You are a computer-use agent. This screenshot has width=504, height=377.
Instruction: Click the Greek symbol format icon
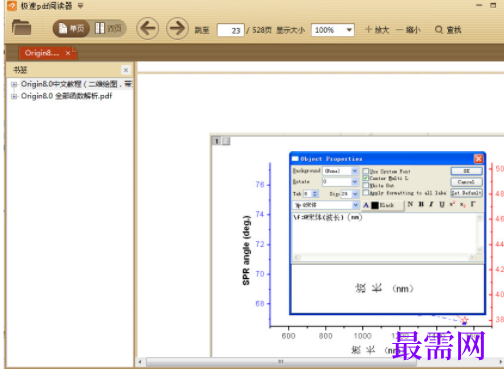click(x=473, y=204)
